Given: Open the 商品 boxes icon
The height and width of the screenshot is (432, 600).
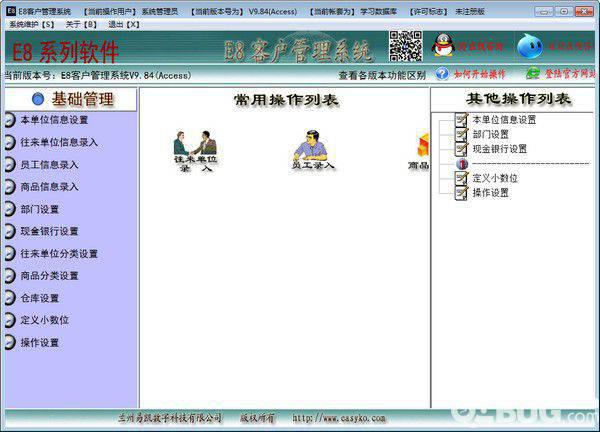Looking at the screenshot, I should point(419,150).
